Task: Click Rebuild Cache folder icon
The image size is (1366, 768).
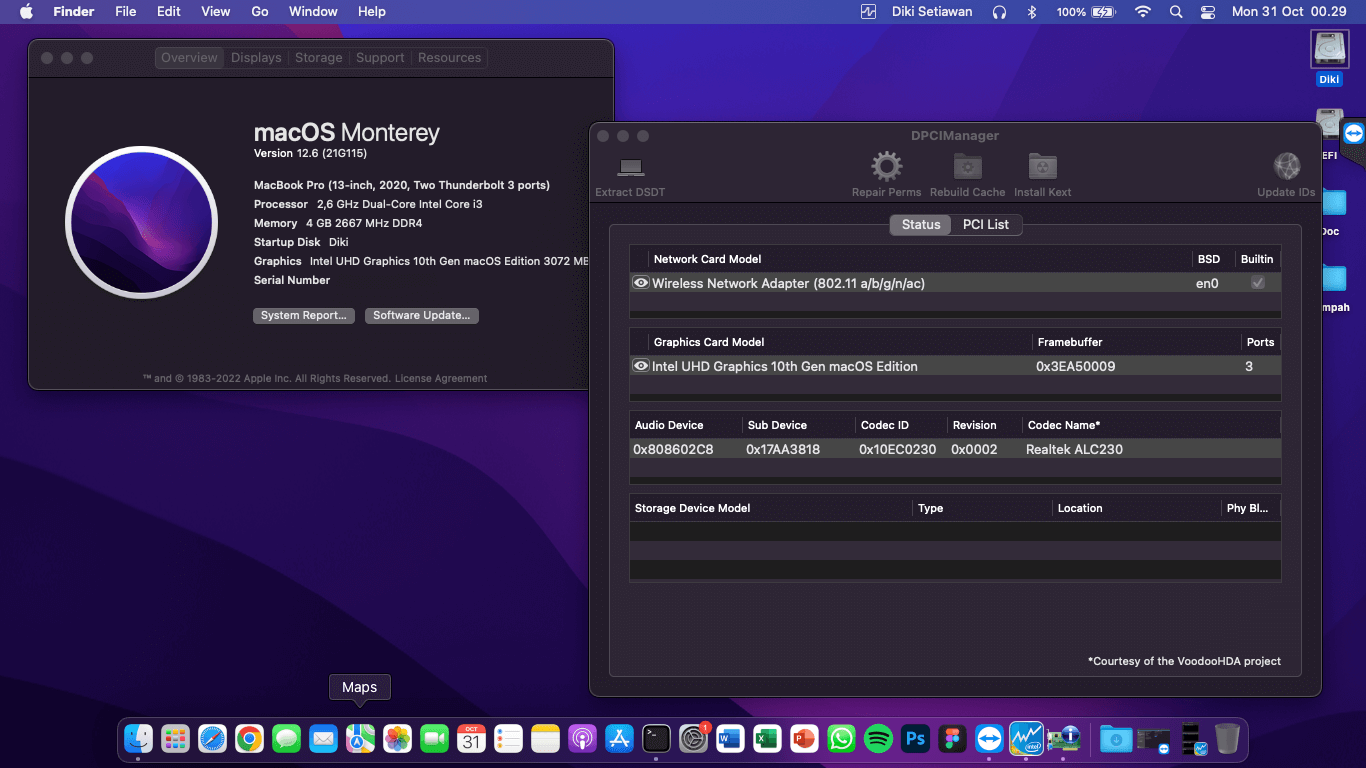Action: pos(967,166)
